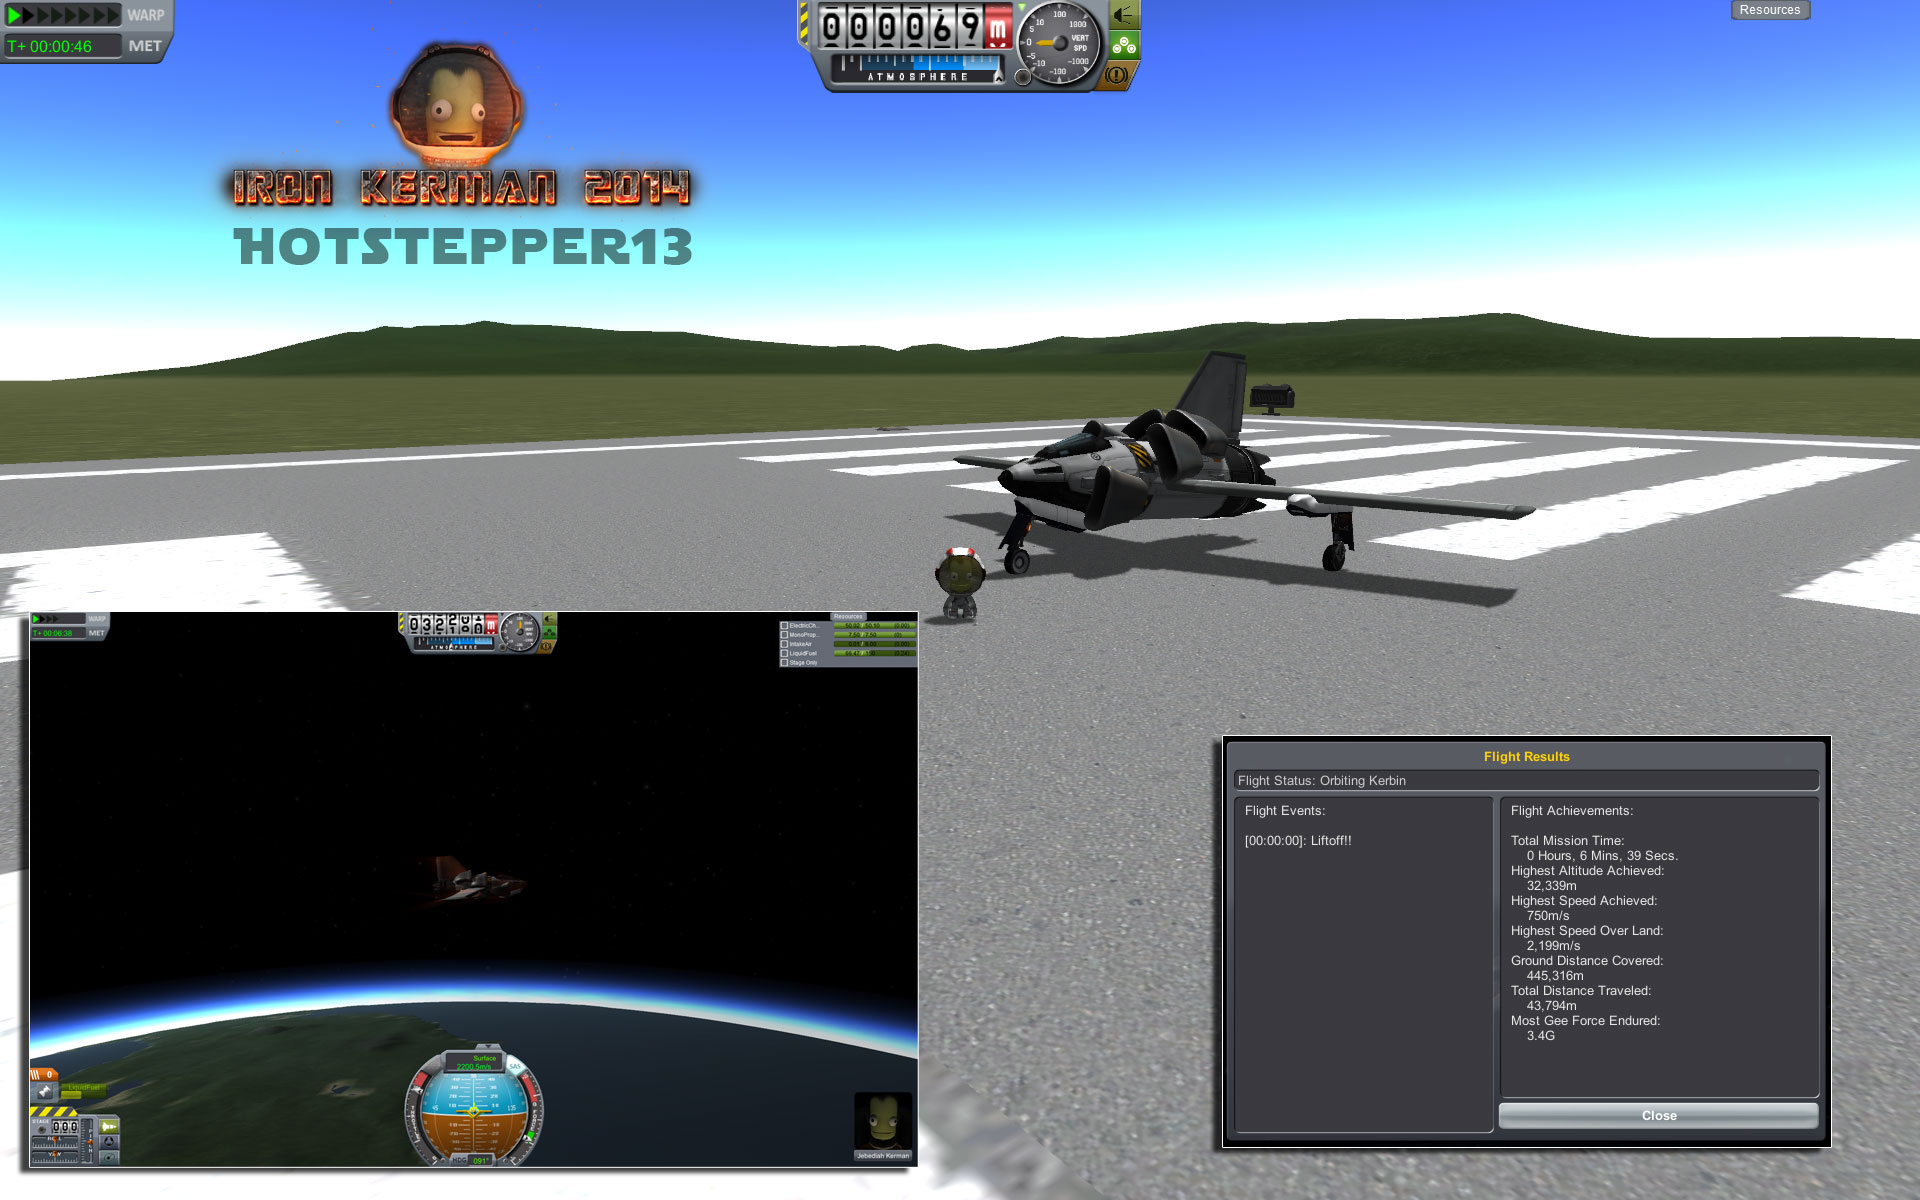
Task: Click the green Landing Gear button
Action: (1124, 45)
